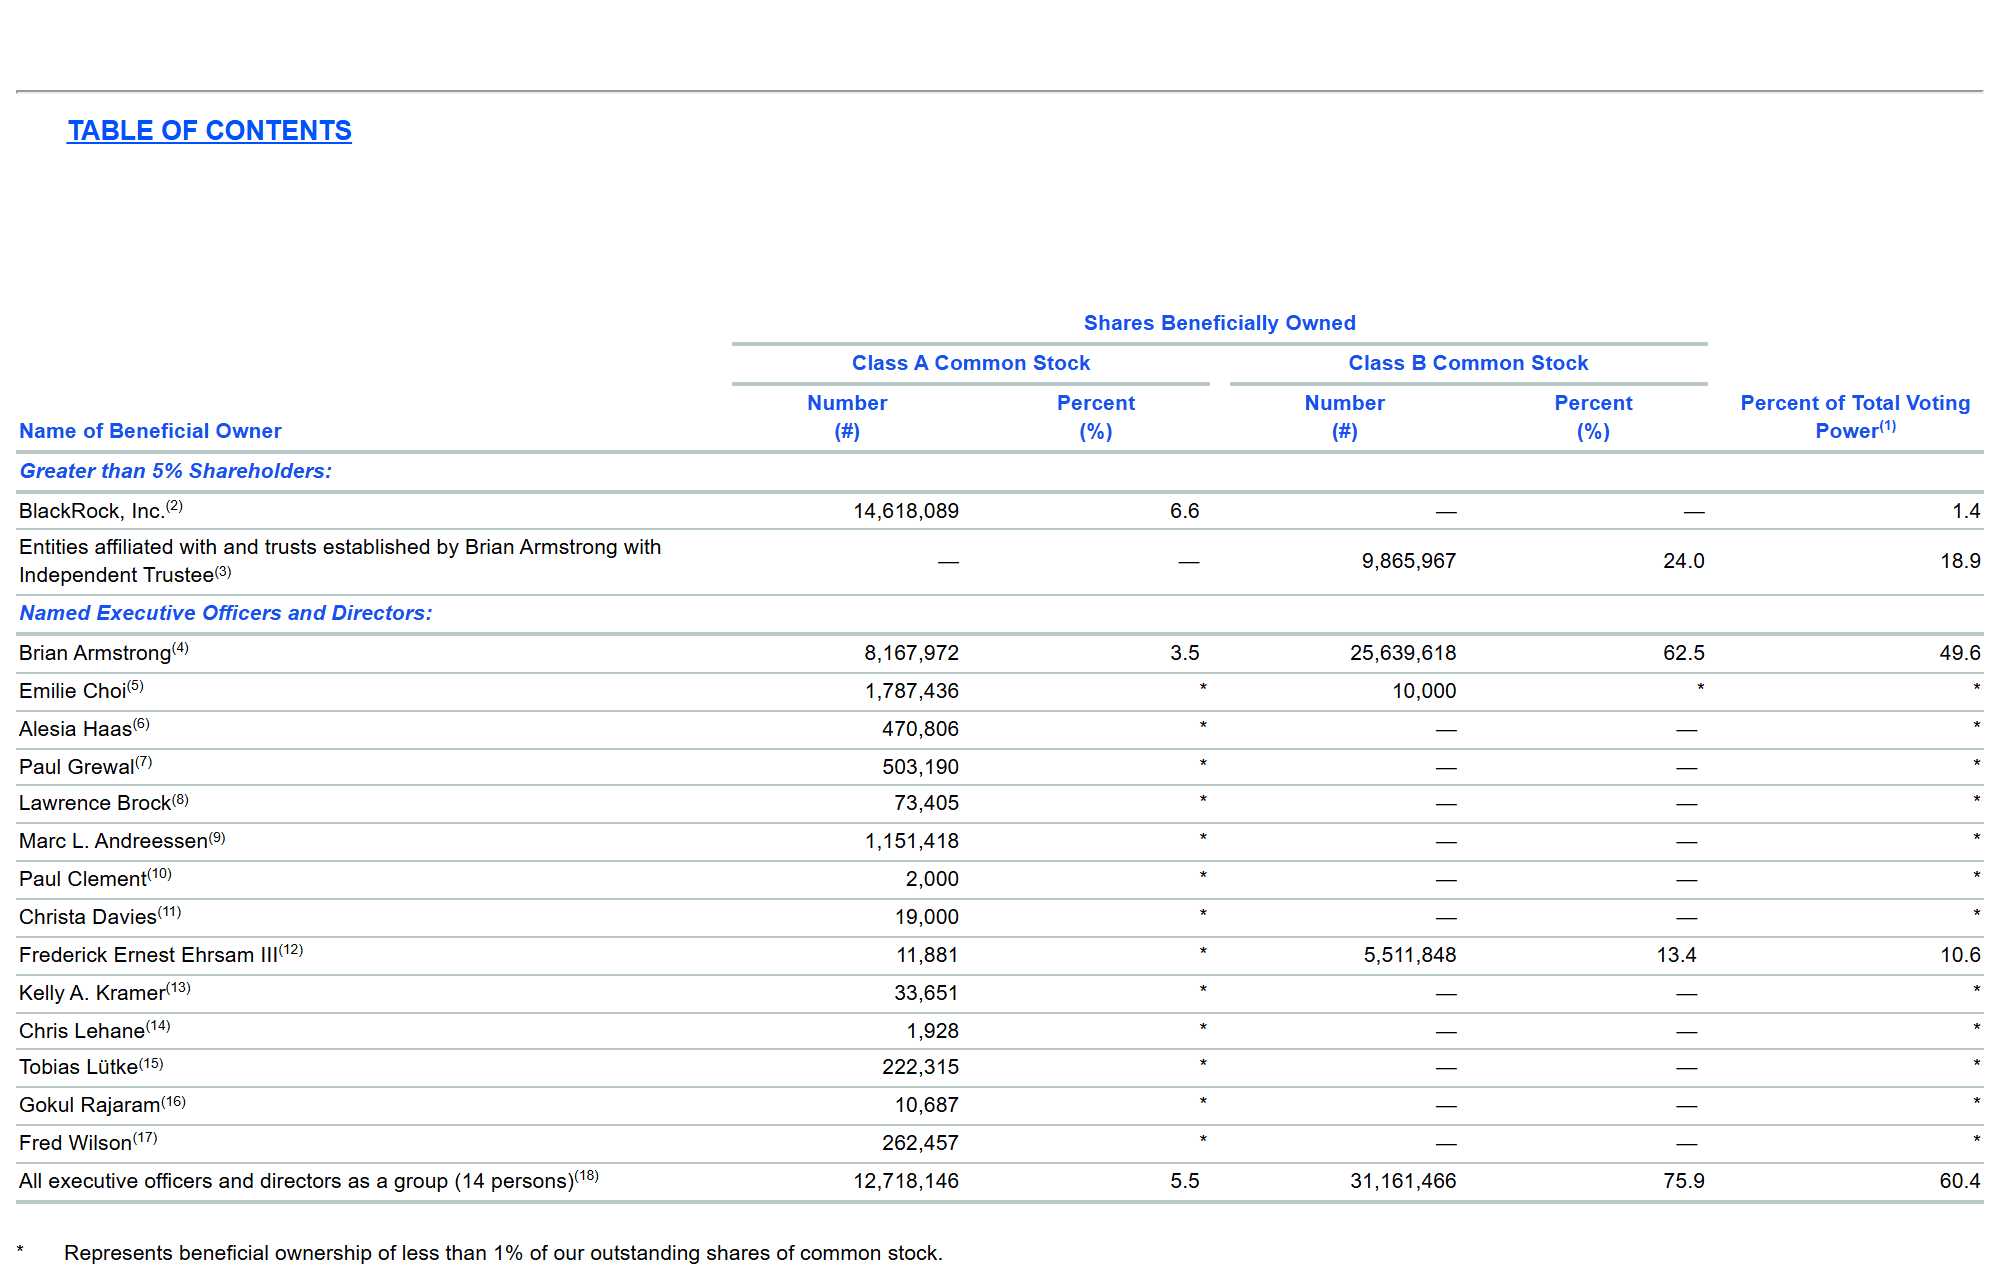
Task: Click the 10,000 Class B value for Emilie Choi
Action: click(x=1424, y=691)
